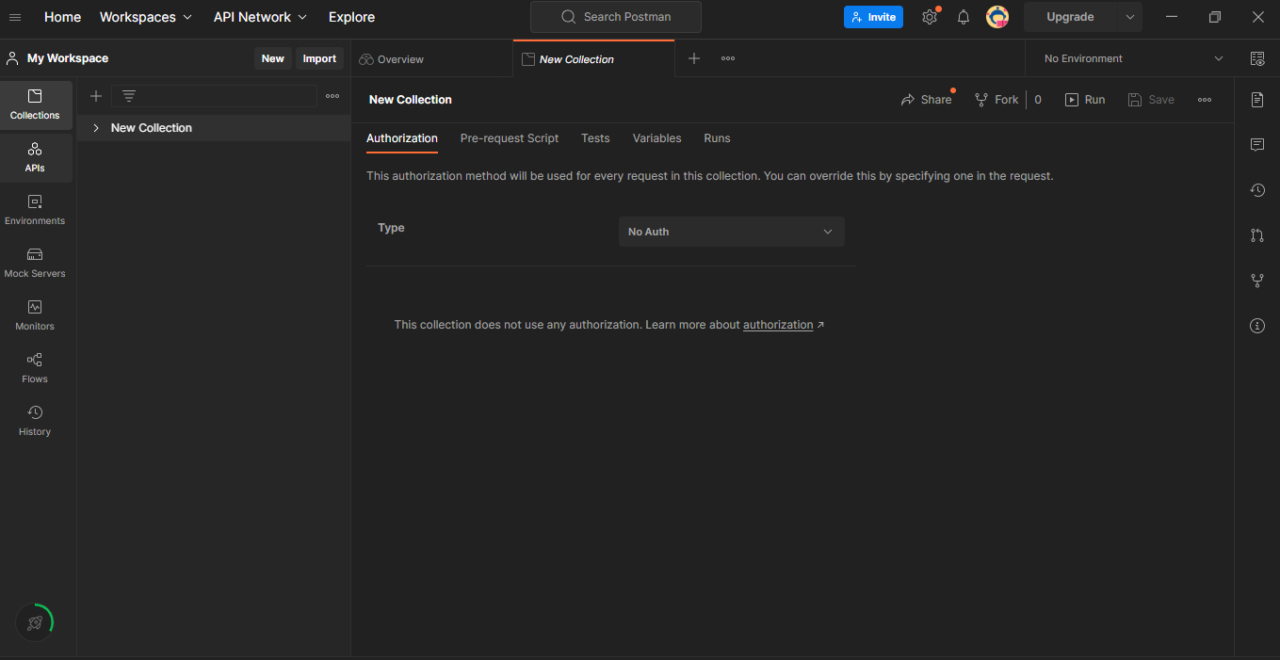The height and width of the screenshot is (660, 1280).
Task: Open the Collections panel in sidebar
Action: click(35, 104)
